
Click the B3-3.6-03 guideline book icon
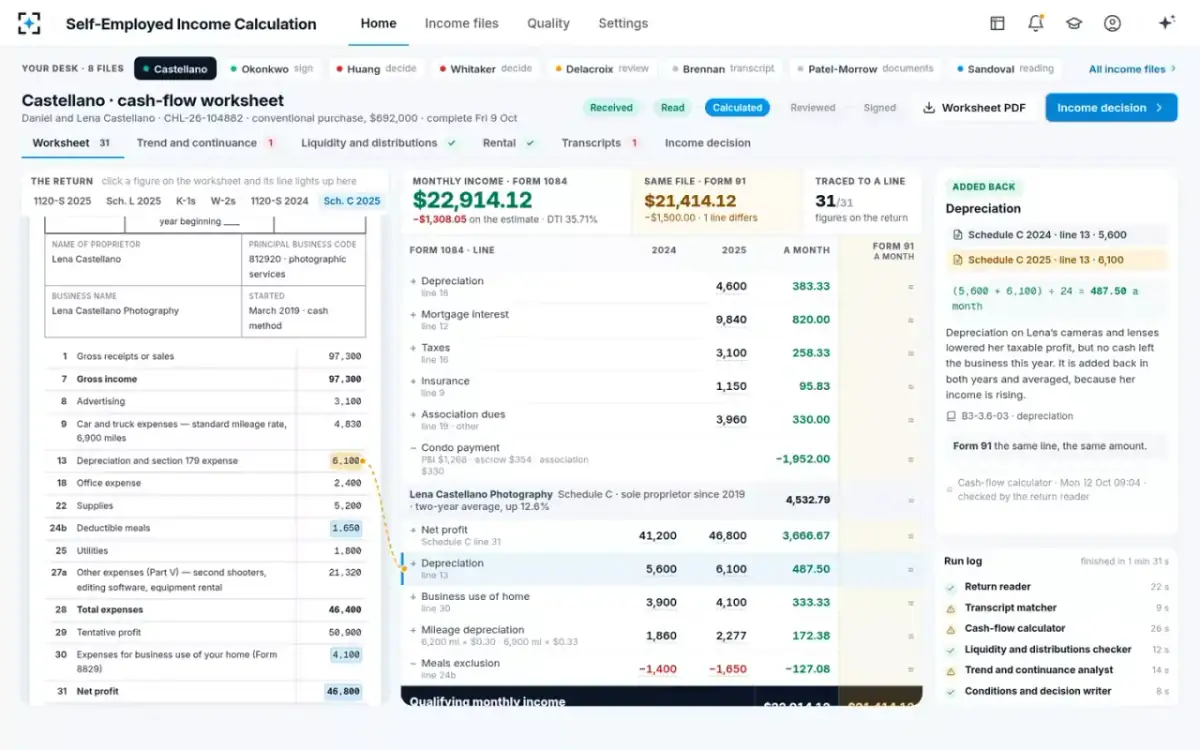point(951,416)
